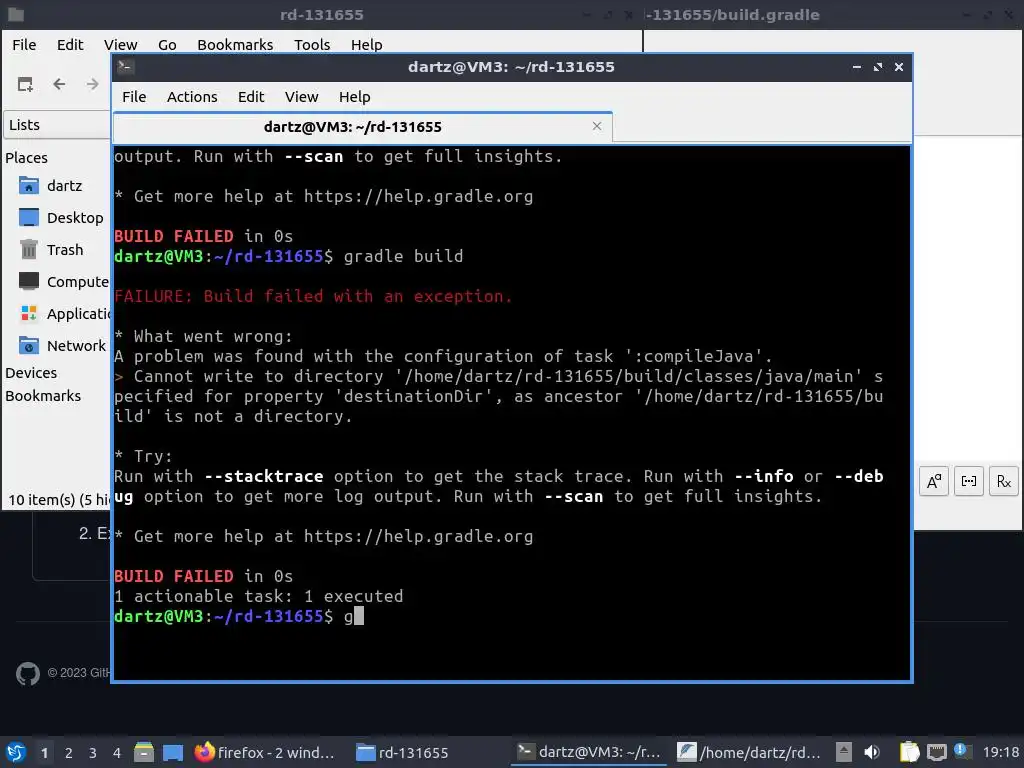Launch file manager from taskbar quicklaunch

pyautogui.click(x=144, y=752)
